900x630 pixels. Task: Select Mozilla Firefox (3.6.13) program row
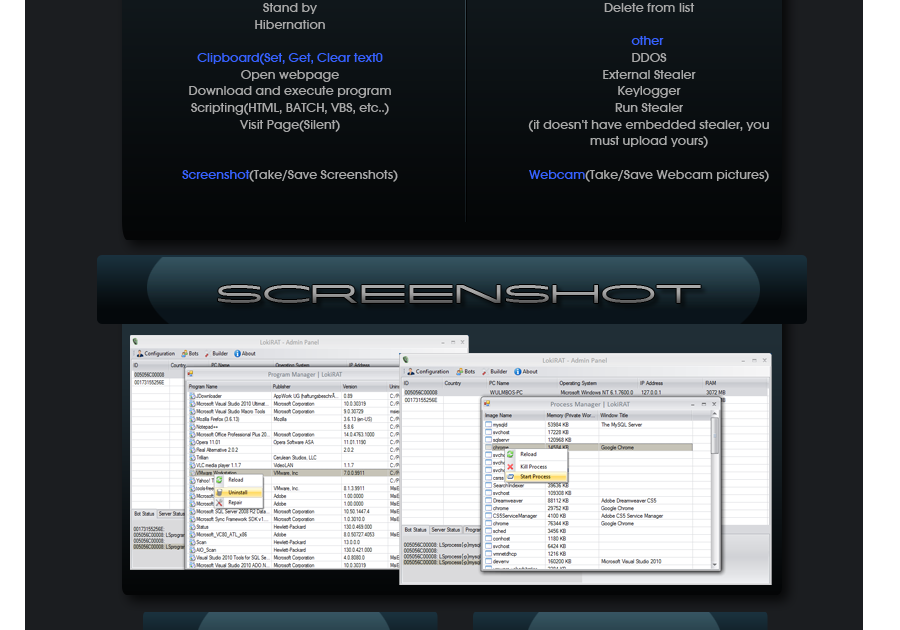[x=293, y=419]
